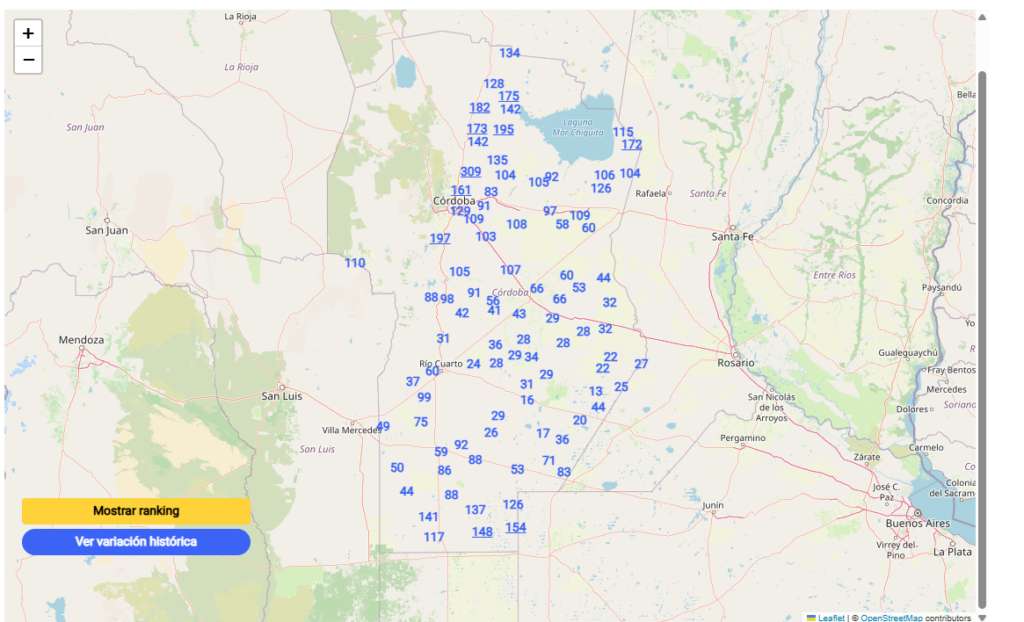Viewport: 1024px width, 622px height.
Task: Click the 134 marker at the top
Action: (x=510, y=53)
